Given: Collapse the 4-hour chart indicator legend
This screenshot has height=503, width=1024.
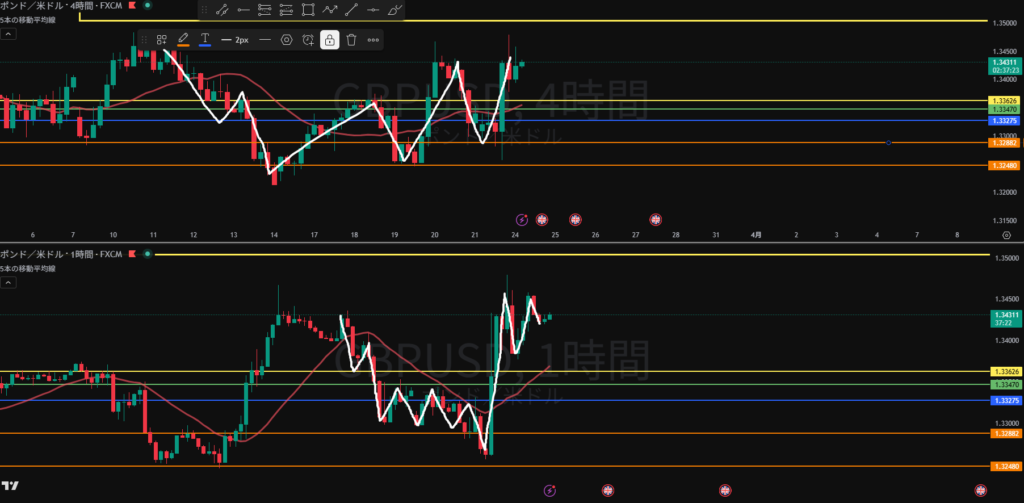Looking at the screenshot, I should [8, 33].
